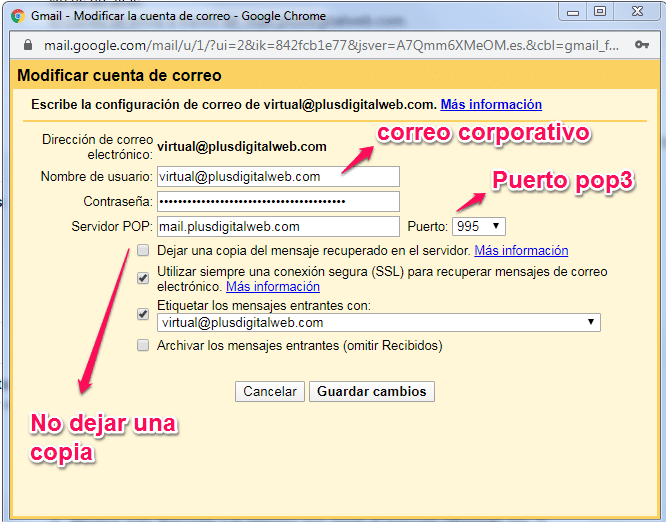Toggle the secure SSL connection checkbox
The height and width of the screenshot is (522, 666).
(x=143, y=278)
